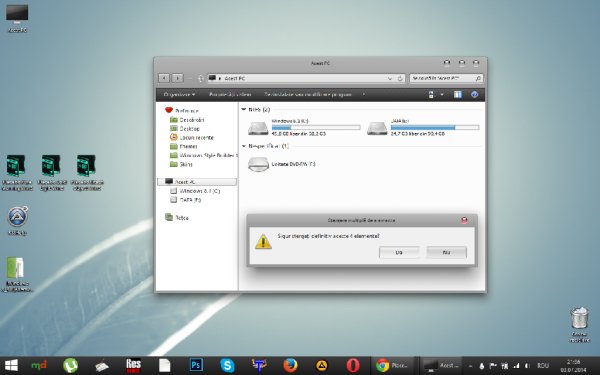This screenshot has width=600, height=375.
Task: Switch to the Chrome taskbar window
Action: 393,366
